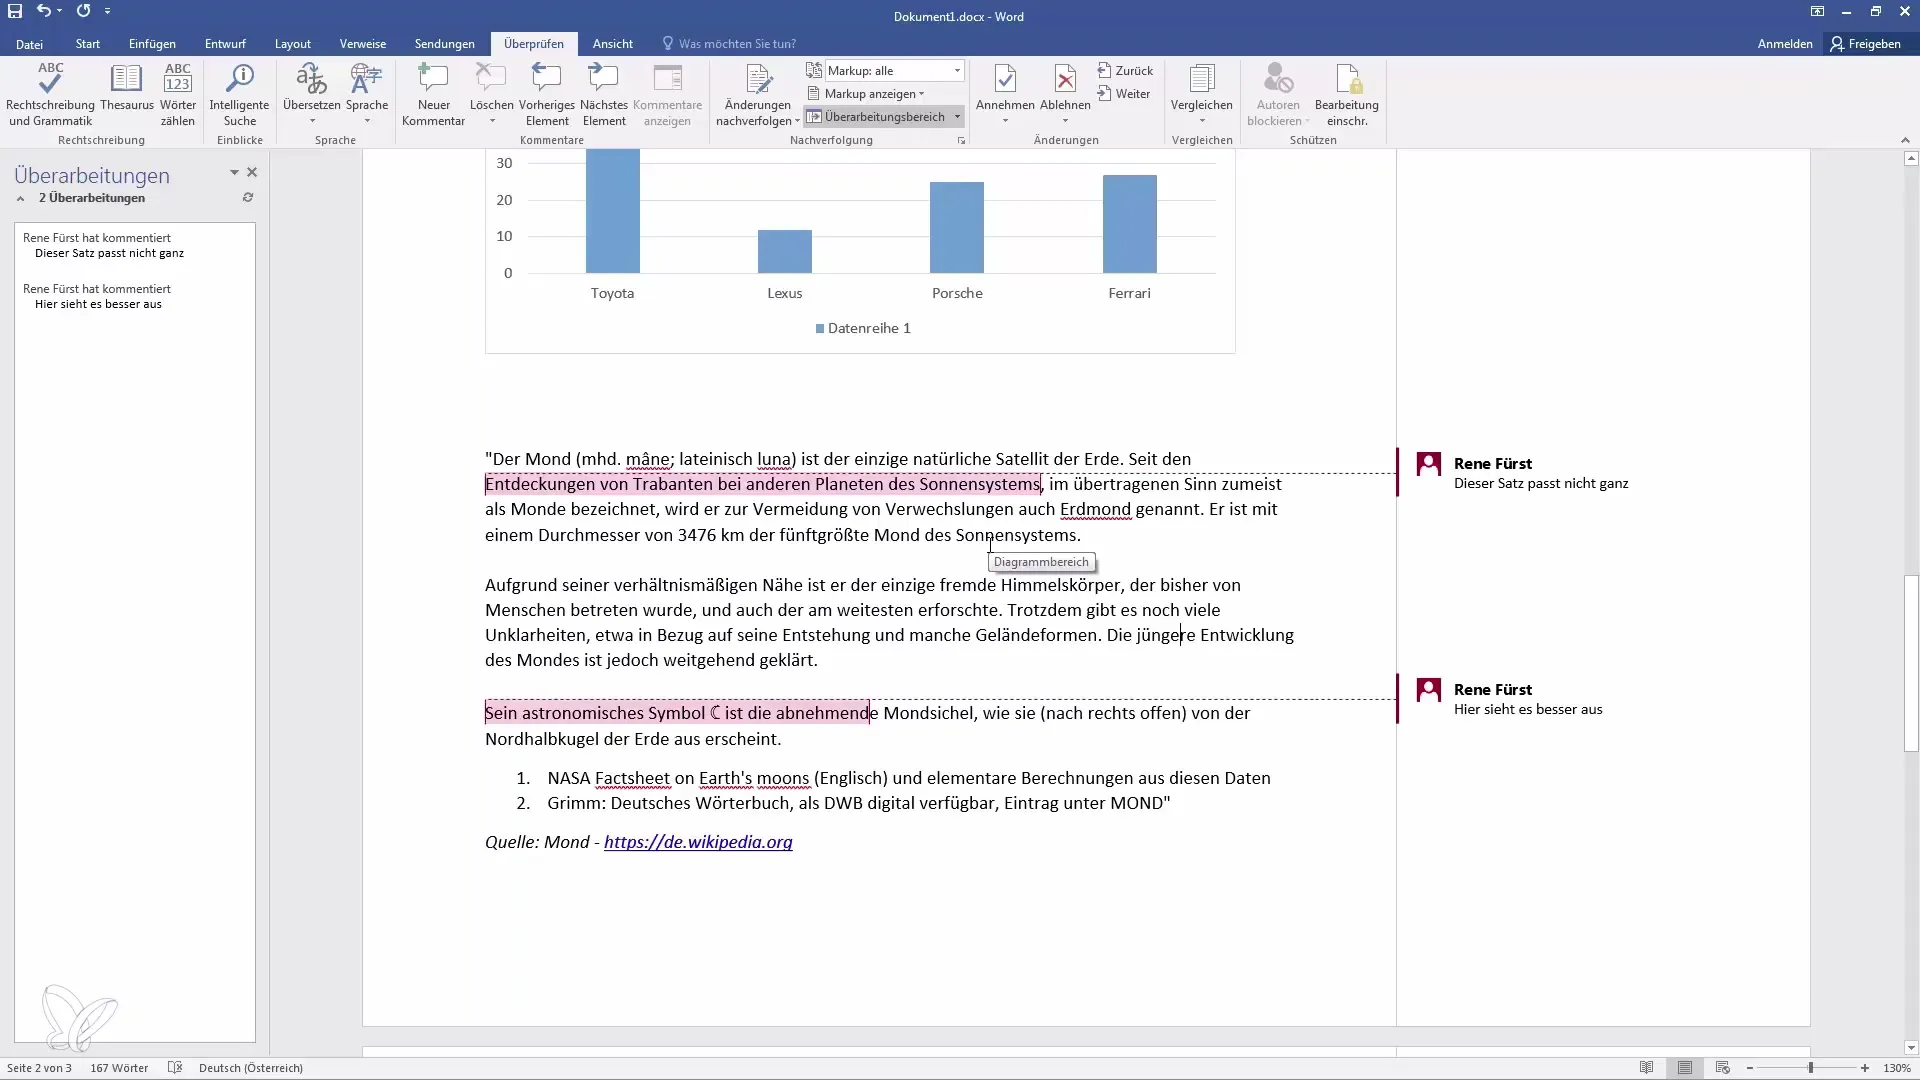Click the Anmelden sign-in link
The height and width of the screenshot is (1080, 1920).
tap(1785, 44)
